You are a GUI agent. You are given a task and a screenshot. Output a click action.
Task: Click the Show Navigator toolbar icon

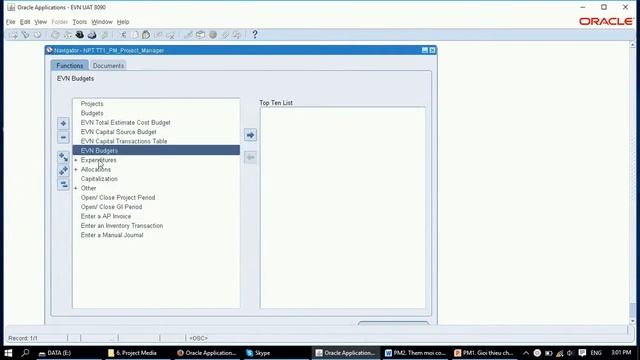click(x=38, y=35)
